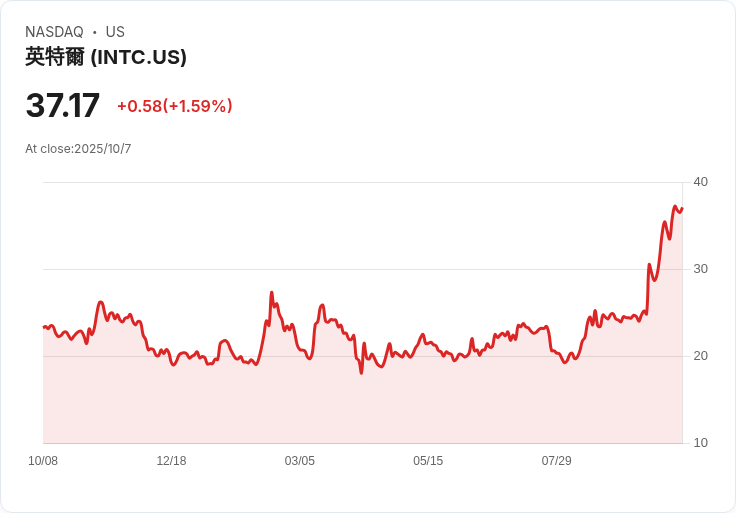Image resolution: width=736 pixels, height=513 pixels.
Task: Click the 37.17 closing price
Action: coord(63,106)
